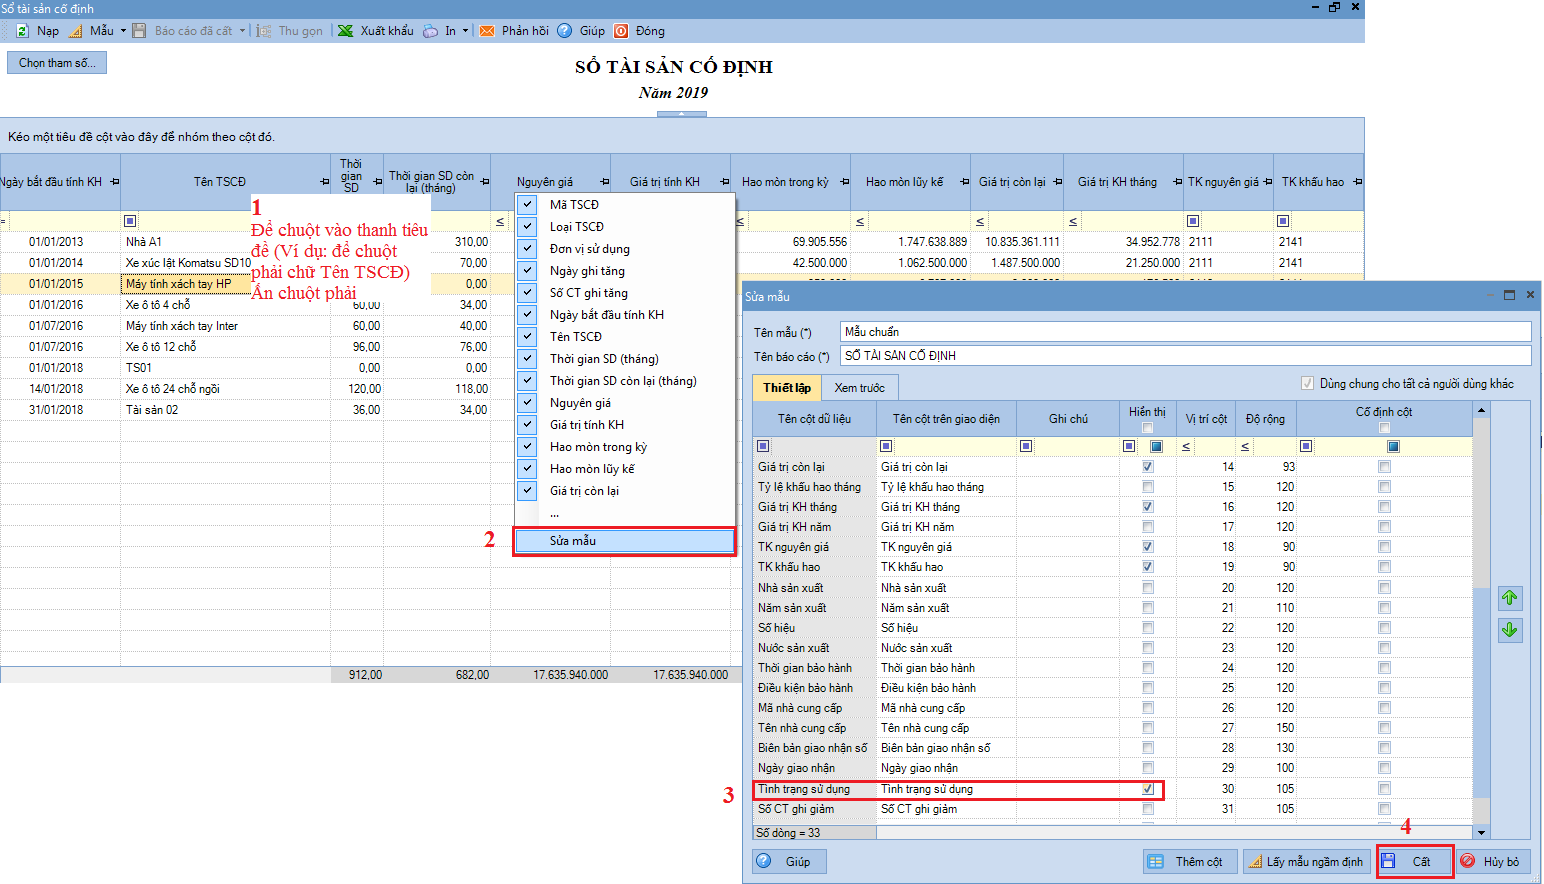This screenshot has width=1544, height=884.
Task: Switch to the Xem trước tab
Action: tap(860, 388)
